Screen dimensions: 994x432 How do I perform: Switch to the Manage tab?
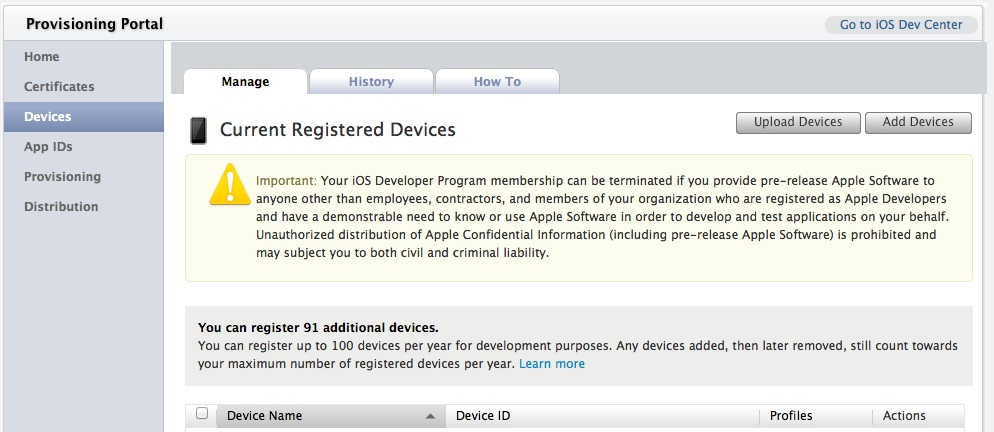(245, 82)
